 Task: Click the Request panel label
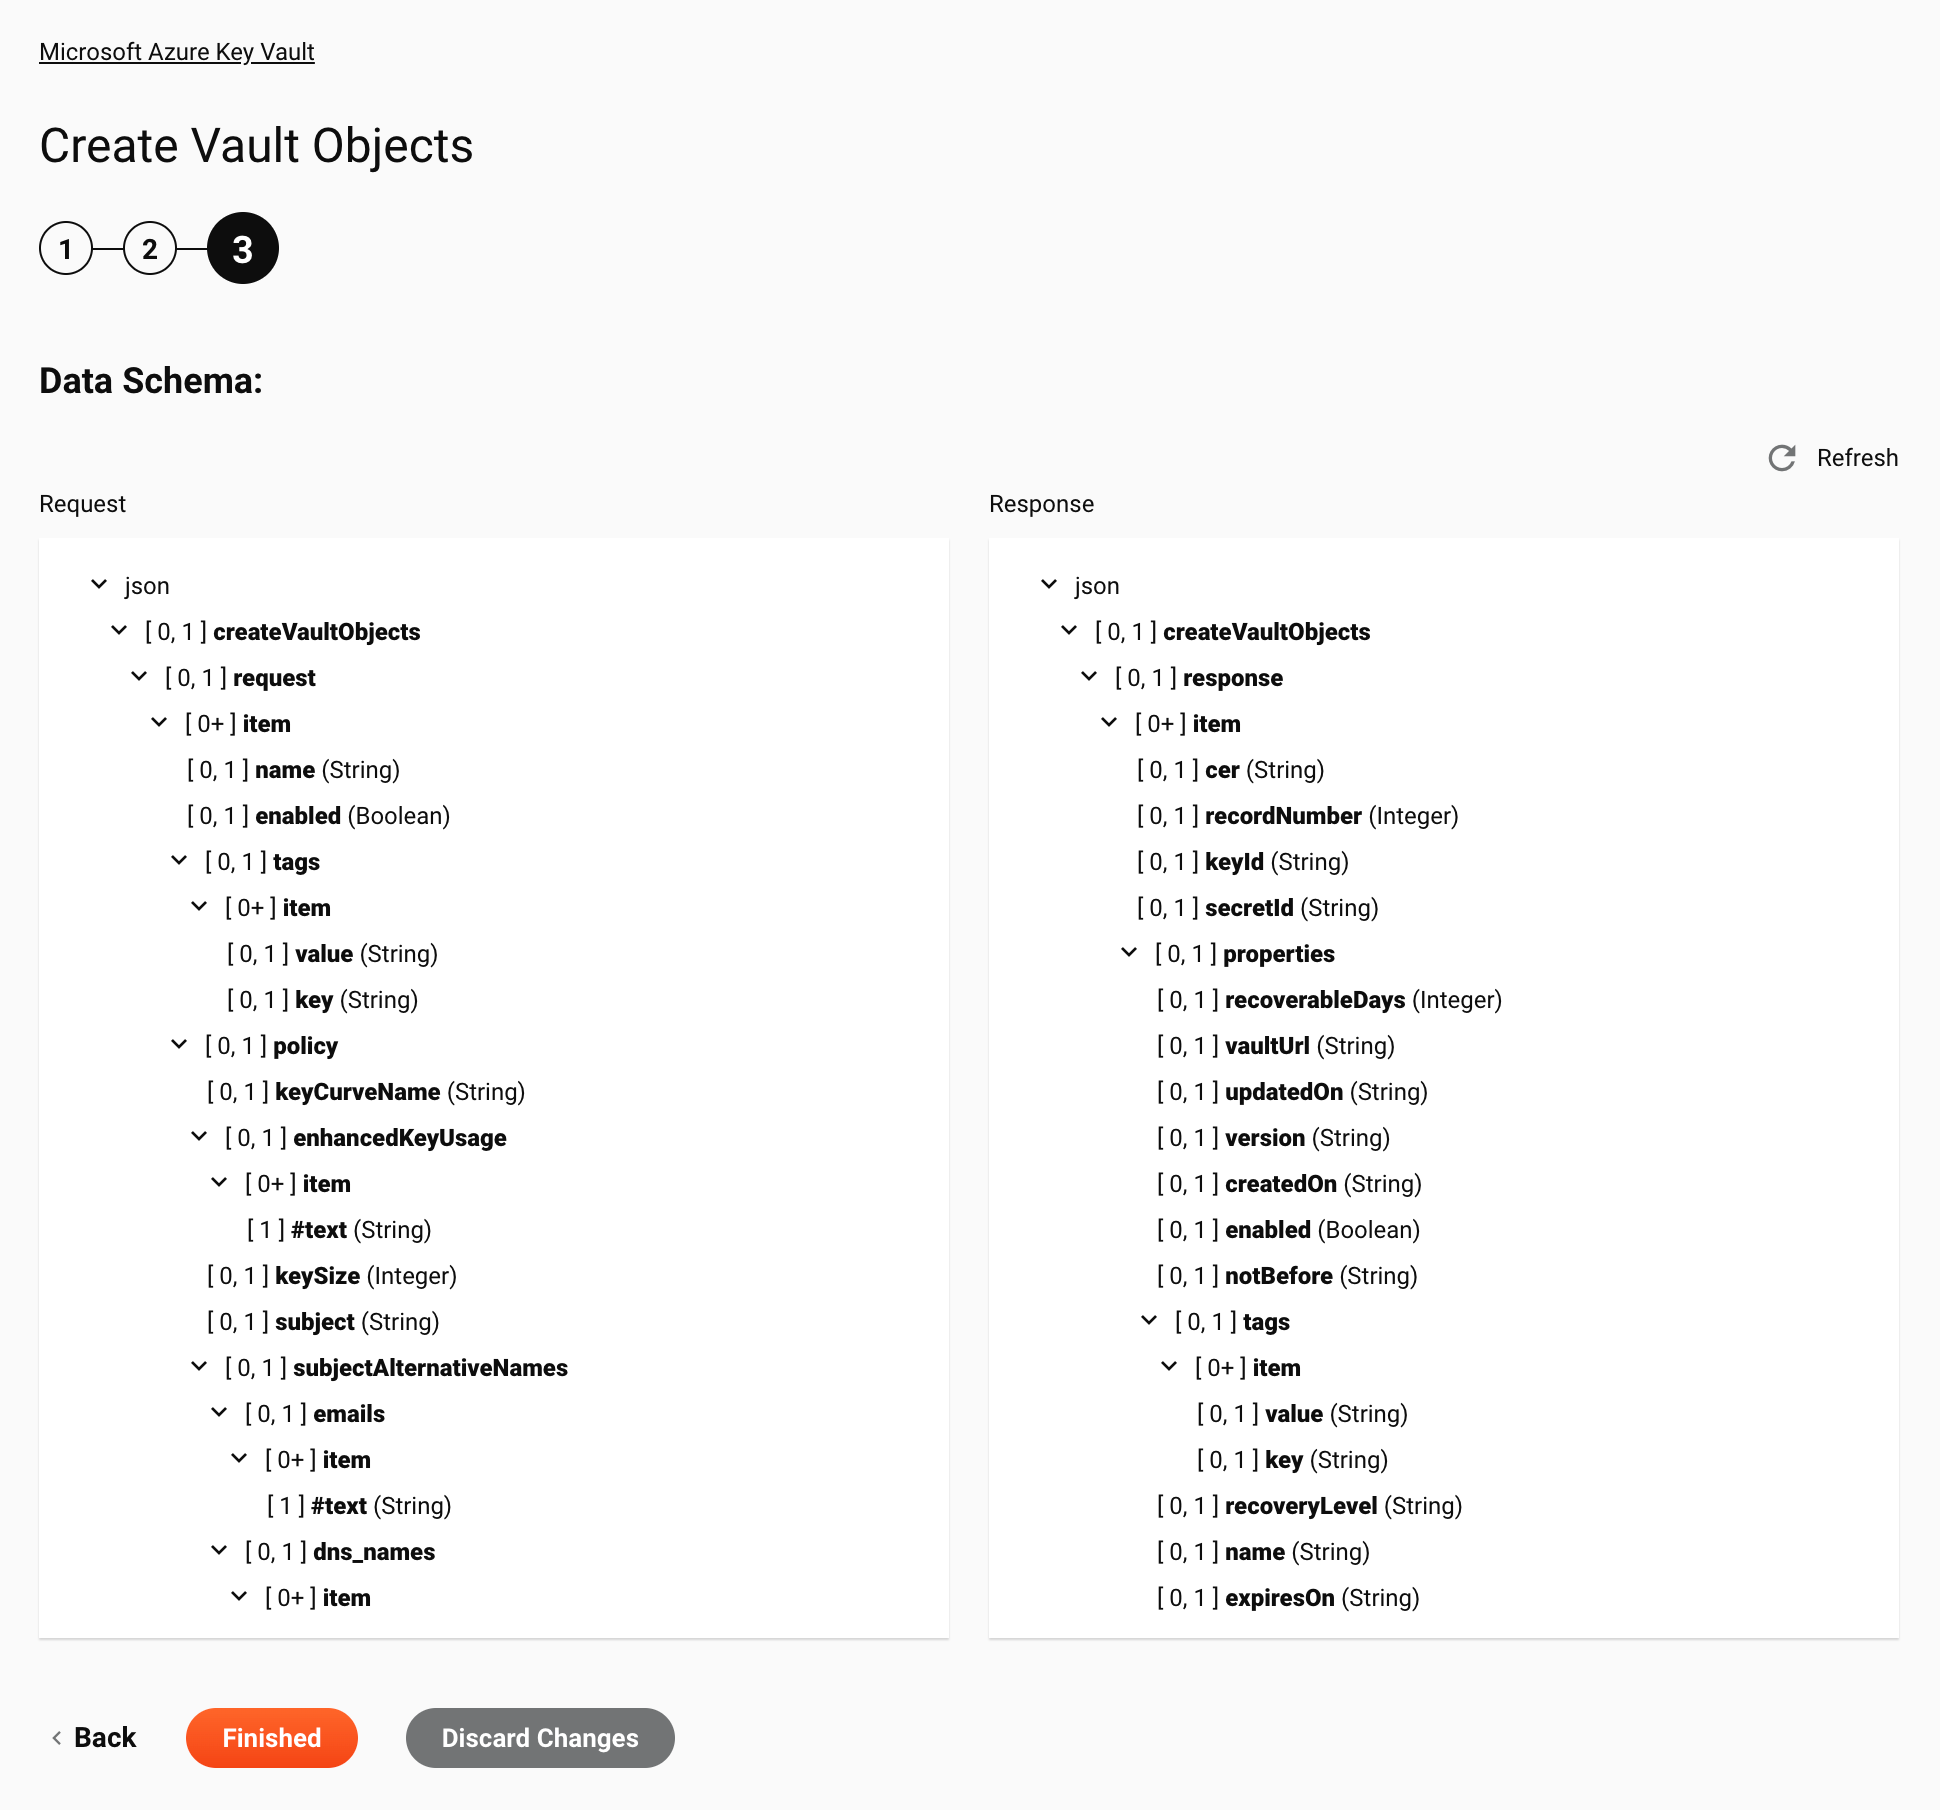pos(82,504)
